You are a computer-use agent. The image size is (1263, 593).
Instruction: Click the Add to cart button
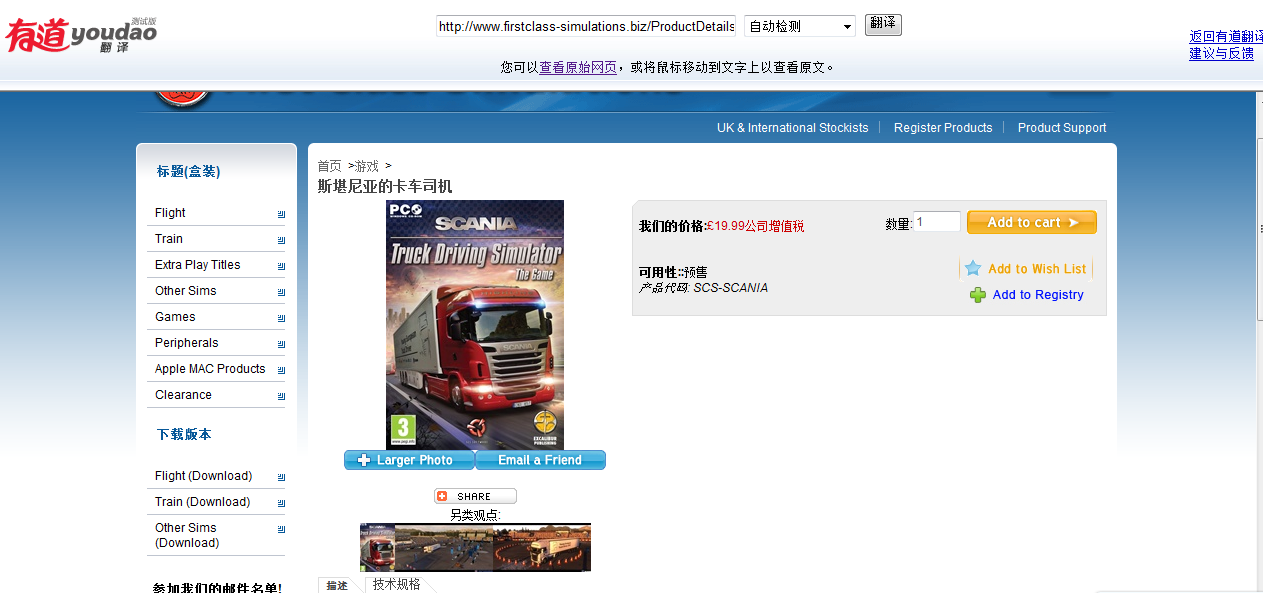(1032, 222)
